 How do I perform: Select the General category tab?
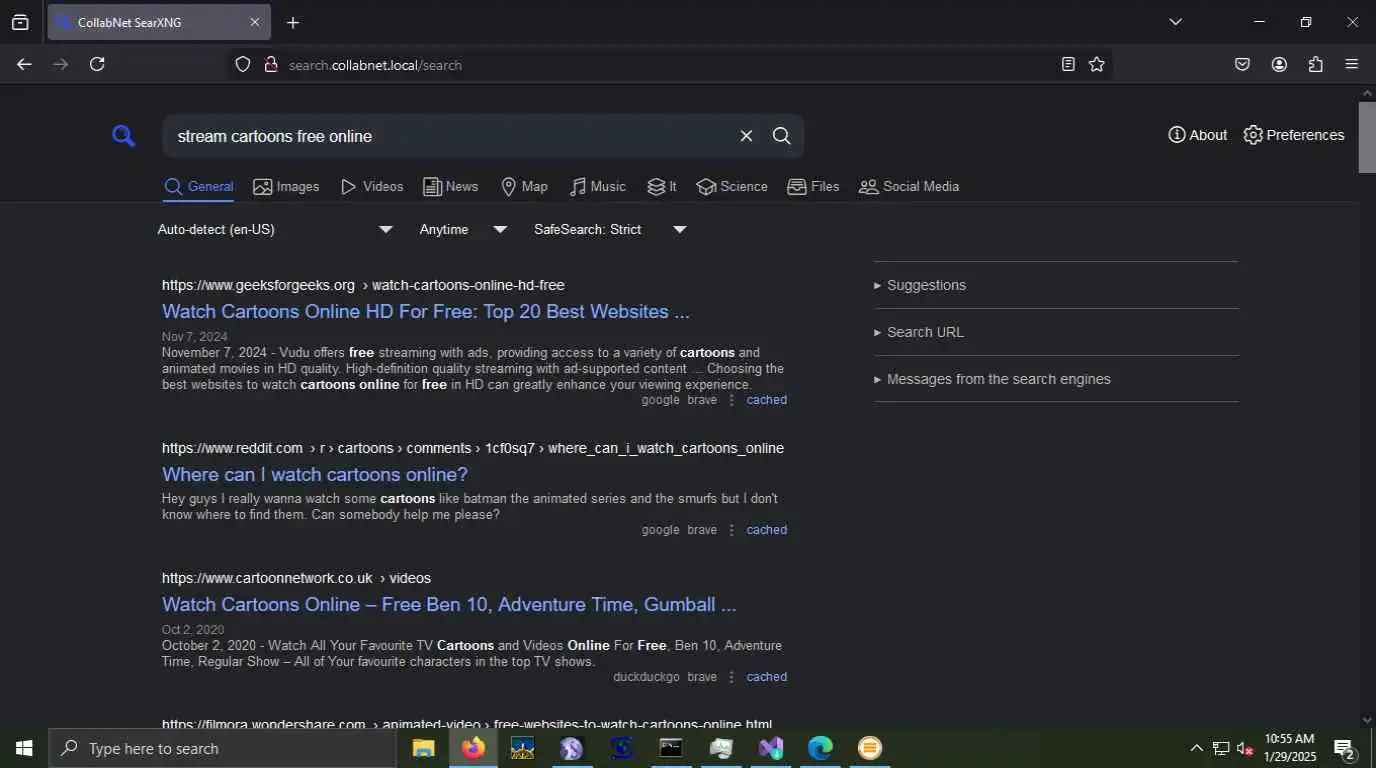pos(199,186)
